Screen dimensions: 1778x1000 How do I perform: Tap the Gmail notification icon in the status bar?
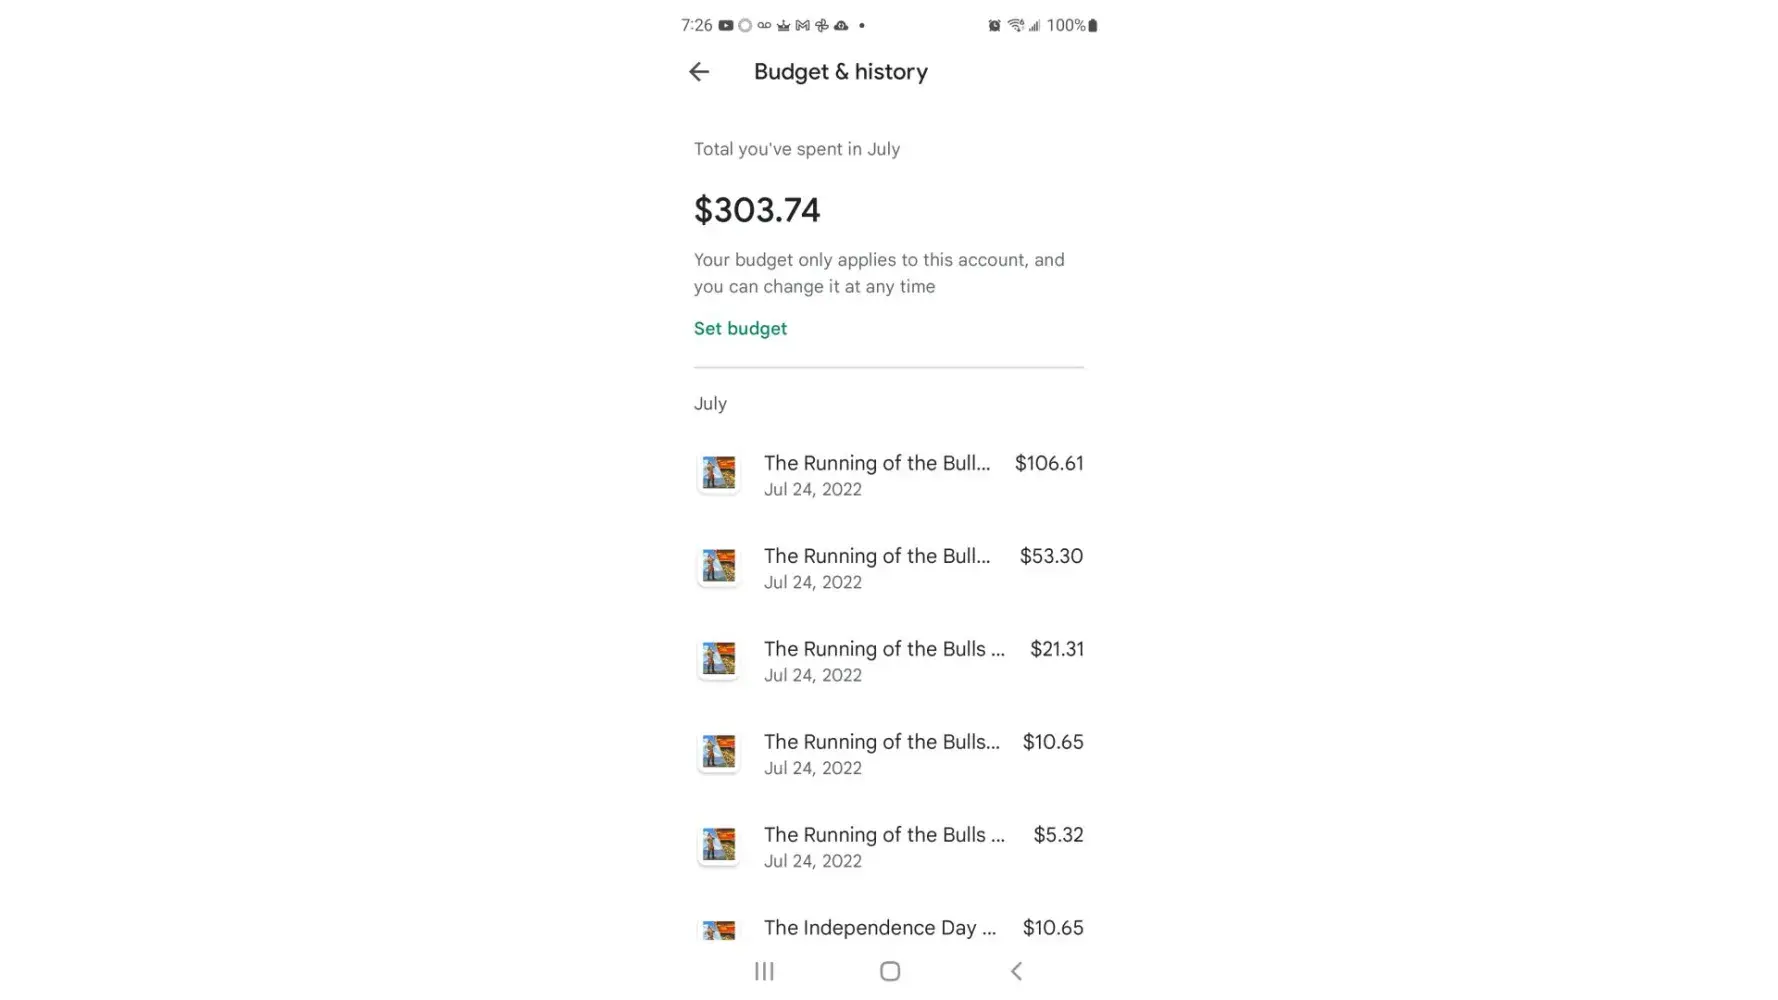[802, 26]
